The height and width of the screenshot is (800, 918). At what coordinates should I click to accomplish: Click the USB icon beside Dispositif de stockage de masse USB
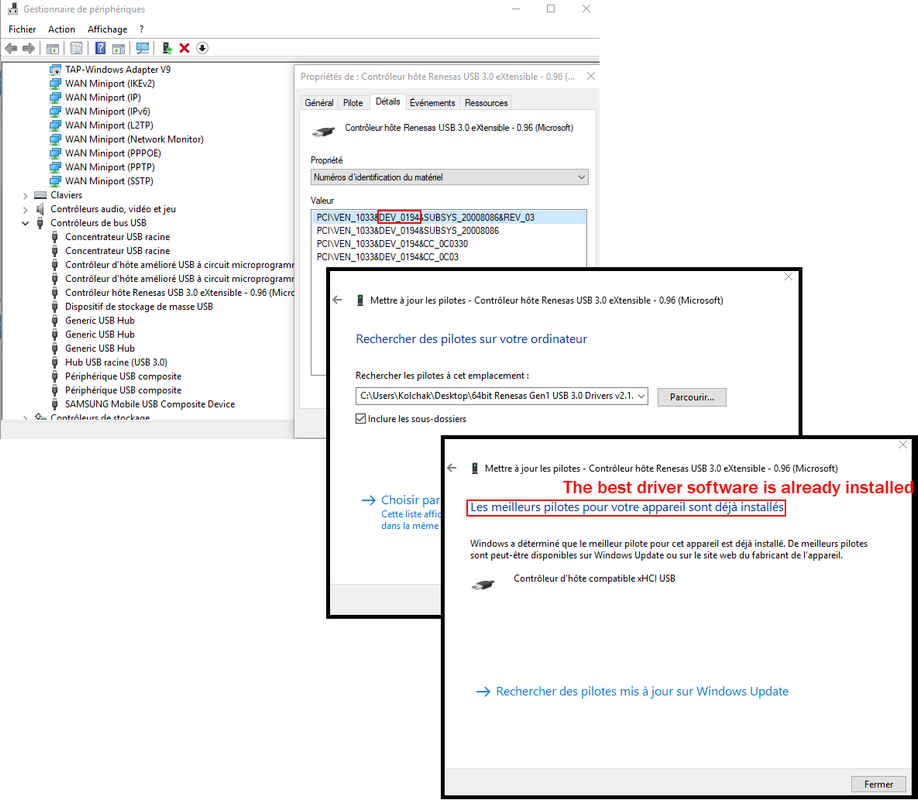click(54, 307)
